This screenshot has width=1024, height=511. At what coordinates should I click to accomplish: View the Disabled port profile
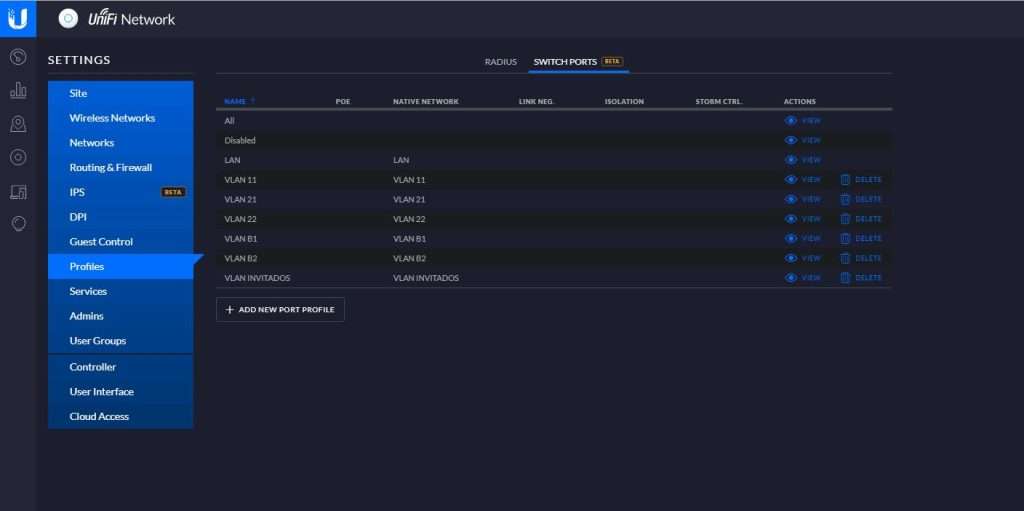point(803,140)
